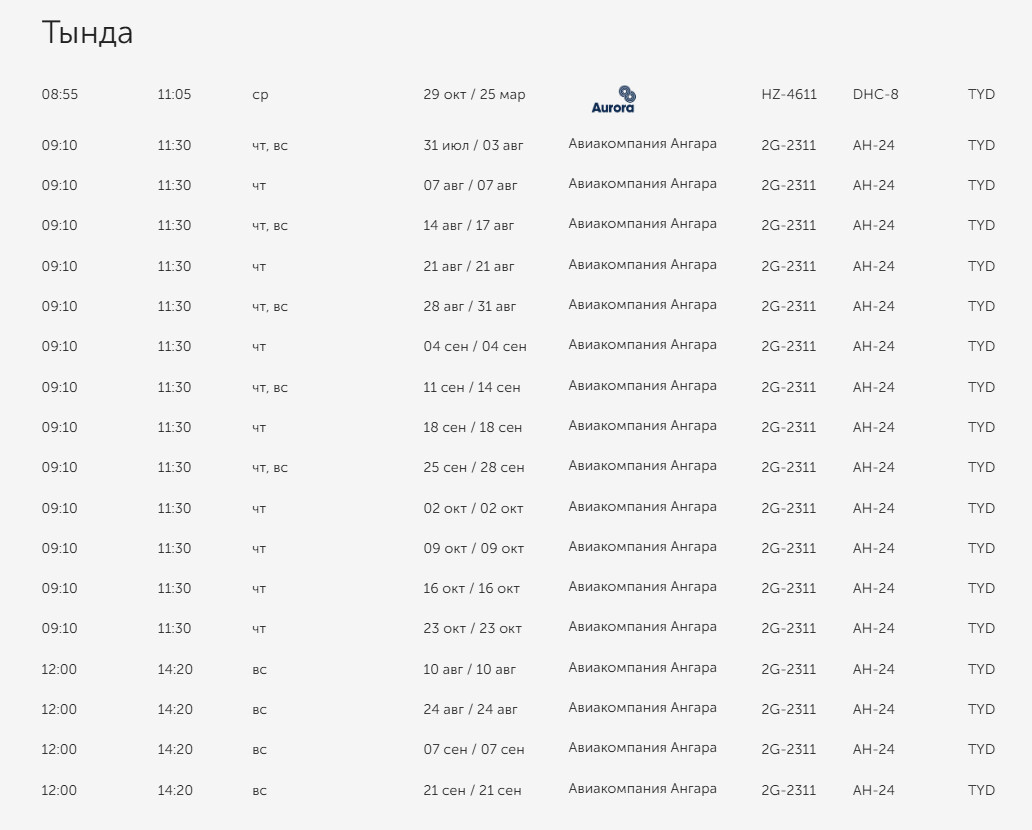
Task: Click Авиакомпания Ангара in 24 авг row
Action: pos(642,708)
